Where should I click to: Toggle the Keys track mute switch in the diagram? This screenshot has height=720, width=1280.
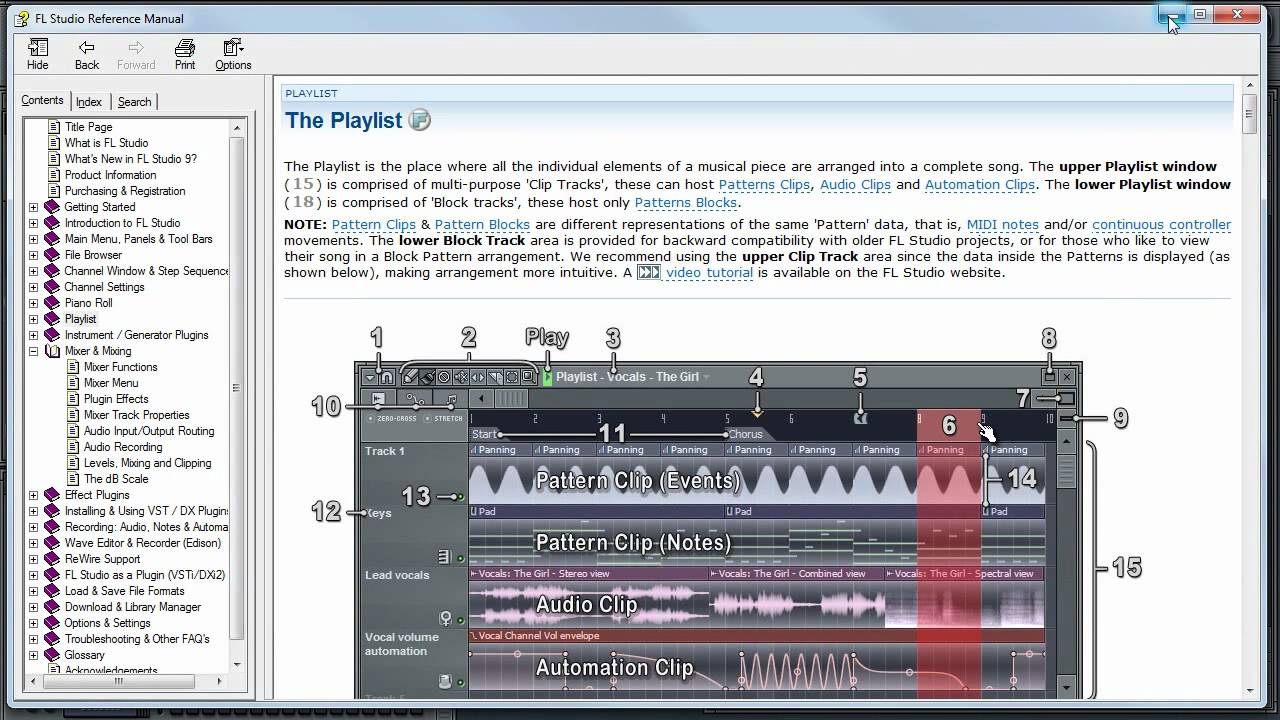tap(460, 558)
